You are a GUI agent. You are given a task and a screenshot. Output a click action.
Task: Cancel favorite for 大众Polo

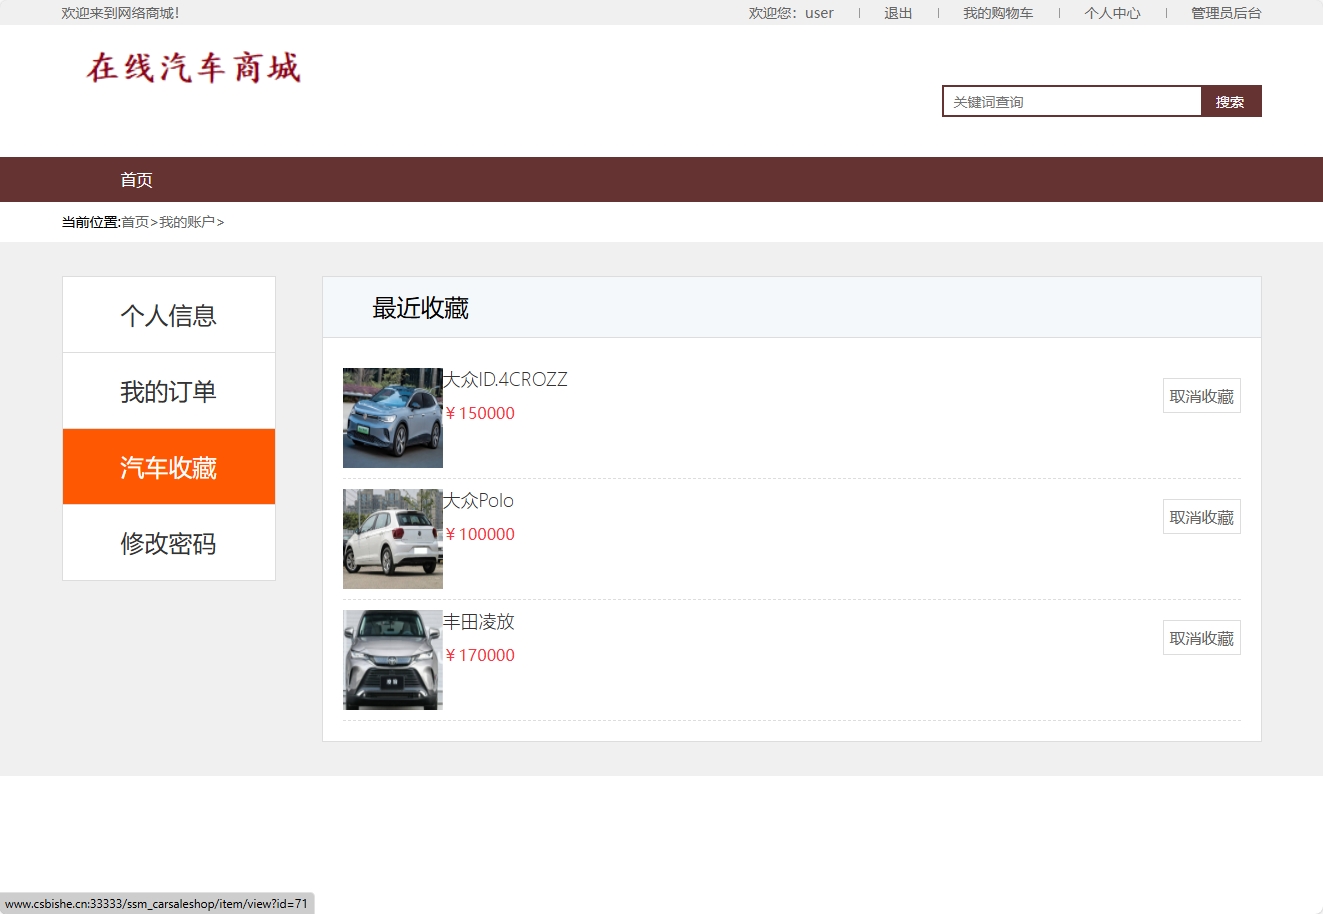(x=1201, y=516)
